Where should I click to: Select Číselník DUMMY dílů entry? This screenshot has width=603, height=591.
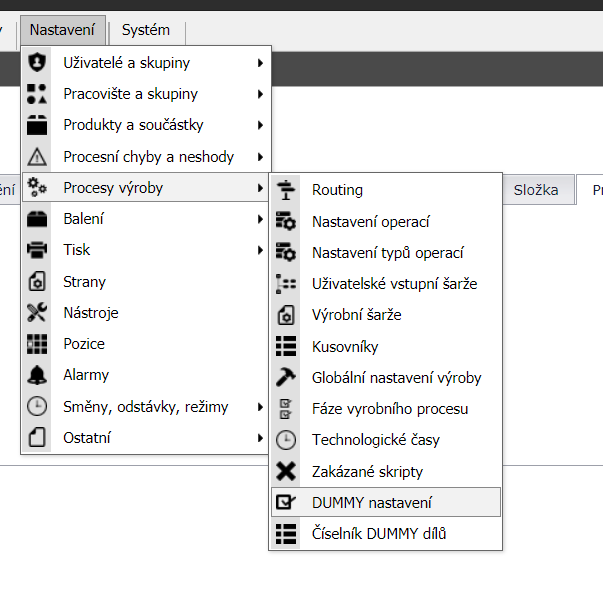click(x=379, y=534)
